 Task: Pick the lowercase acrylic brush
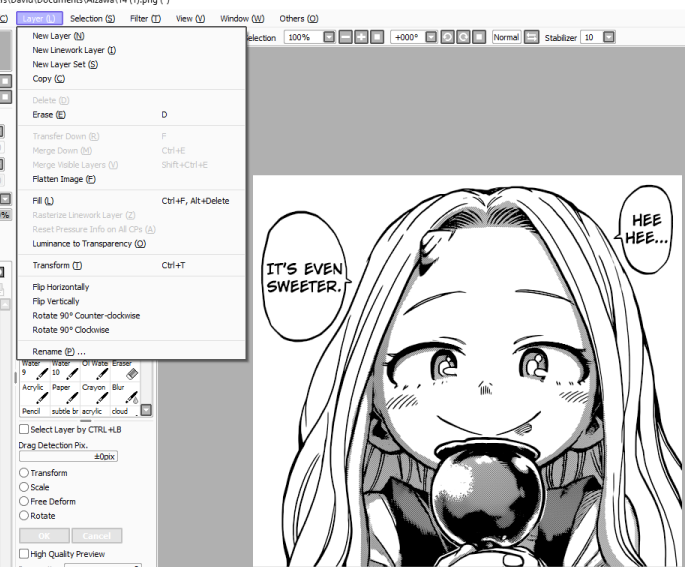(95, 411)
